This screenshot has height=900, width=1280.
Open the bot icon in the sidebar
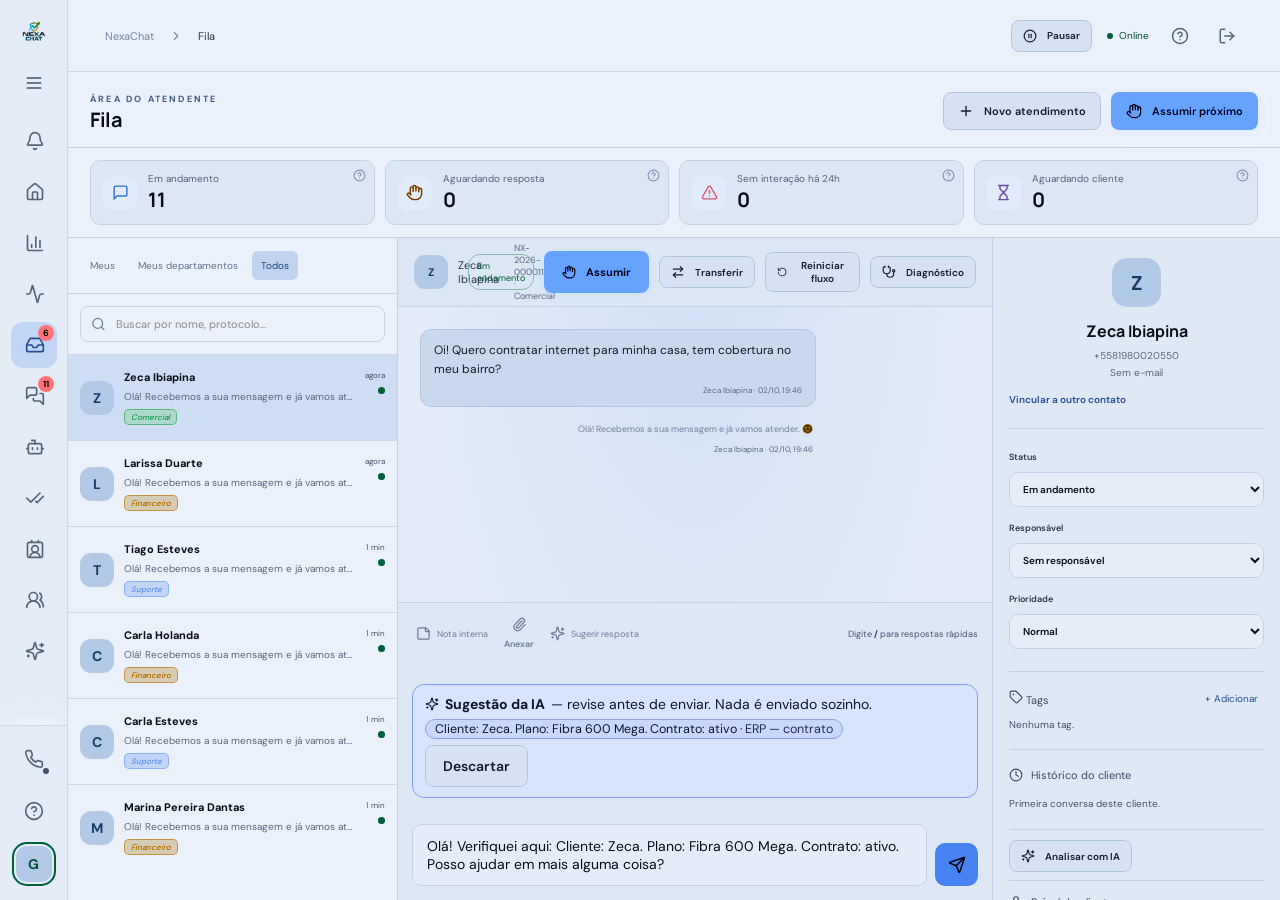pos(34,447)
